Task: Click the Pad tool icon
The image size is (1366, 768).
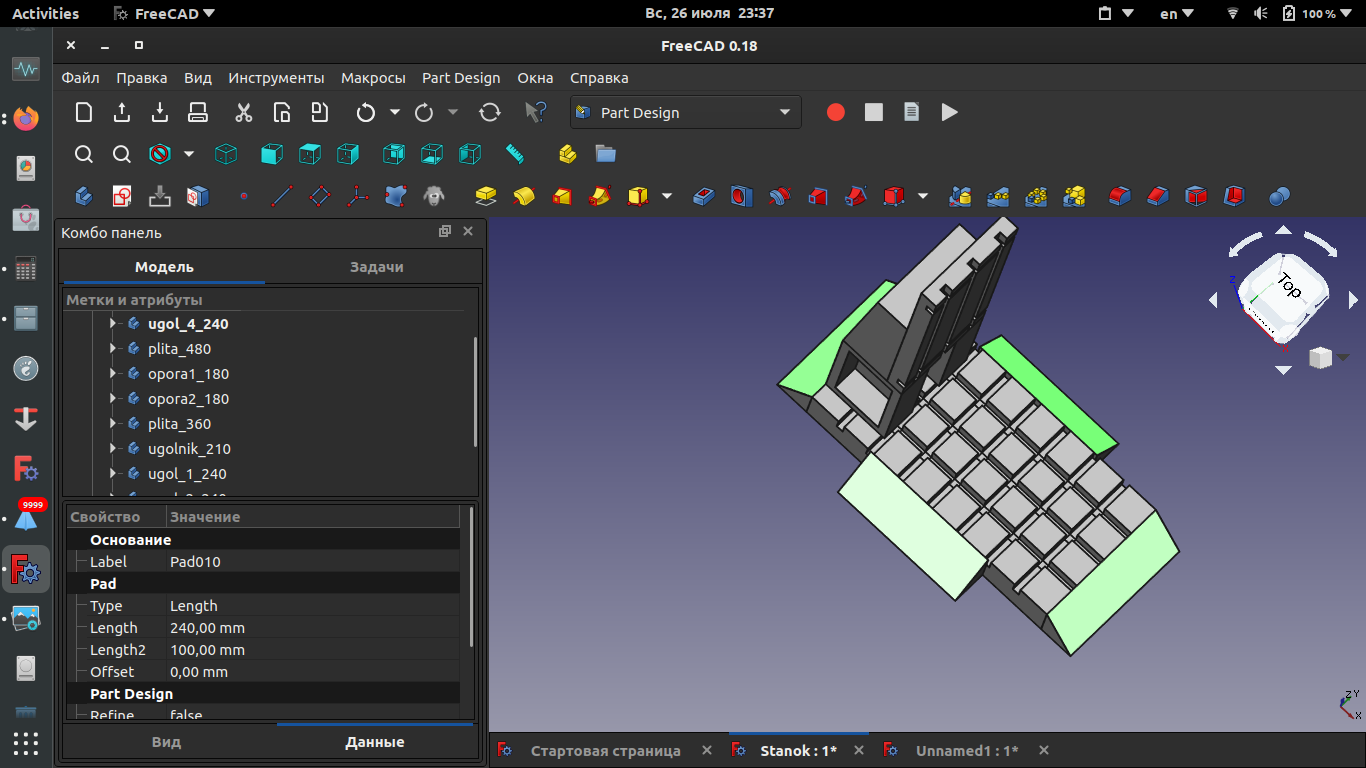Action: [x=486, y=196]
